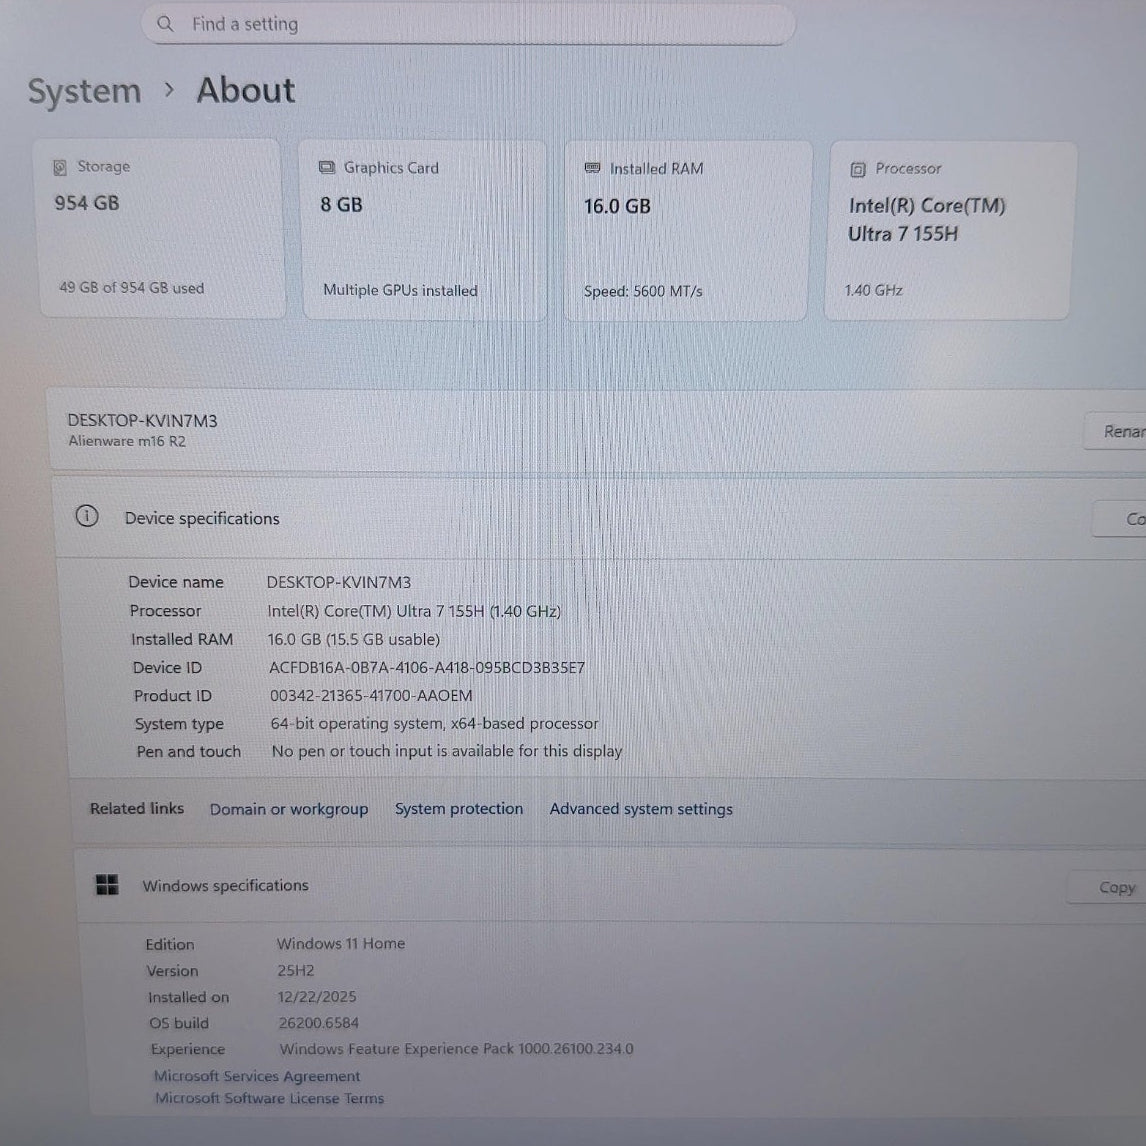1146x1146 pixels.
Task: Rename this PC button
Action: click(x=1120, y=432)
